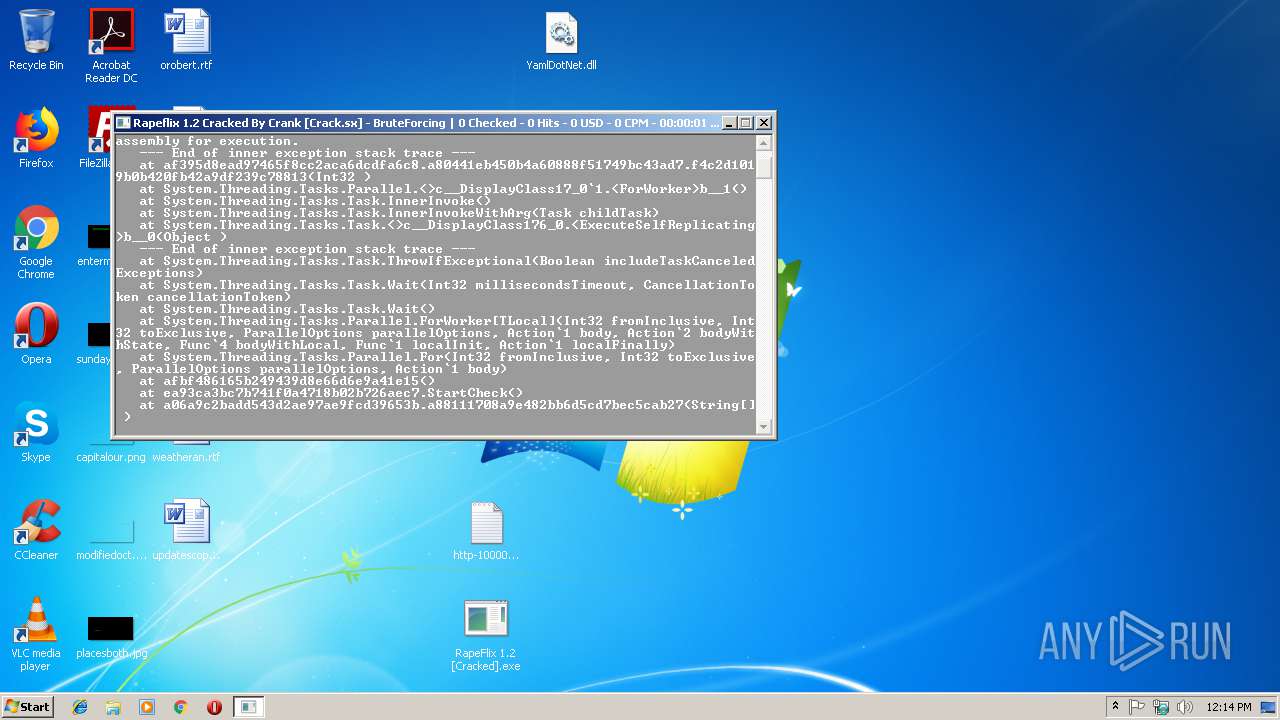Click the console window title bar text

coord(425,123)
